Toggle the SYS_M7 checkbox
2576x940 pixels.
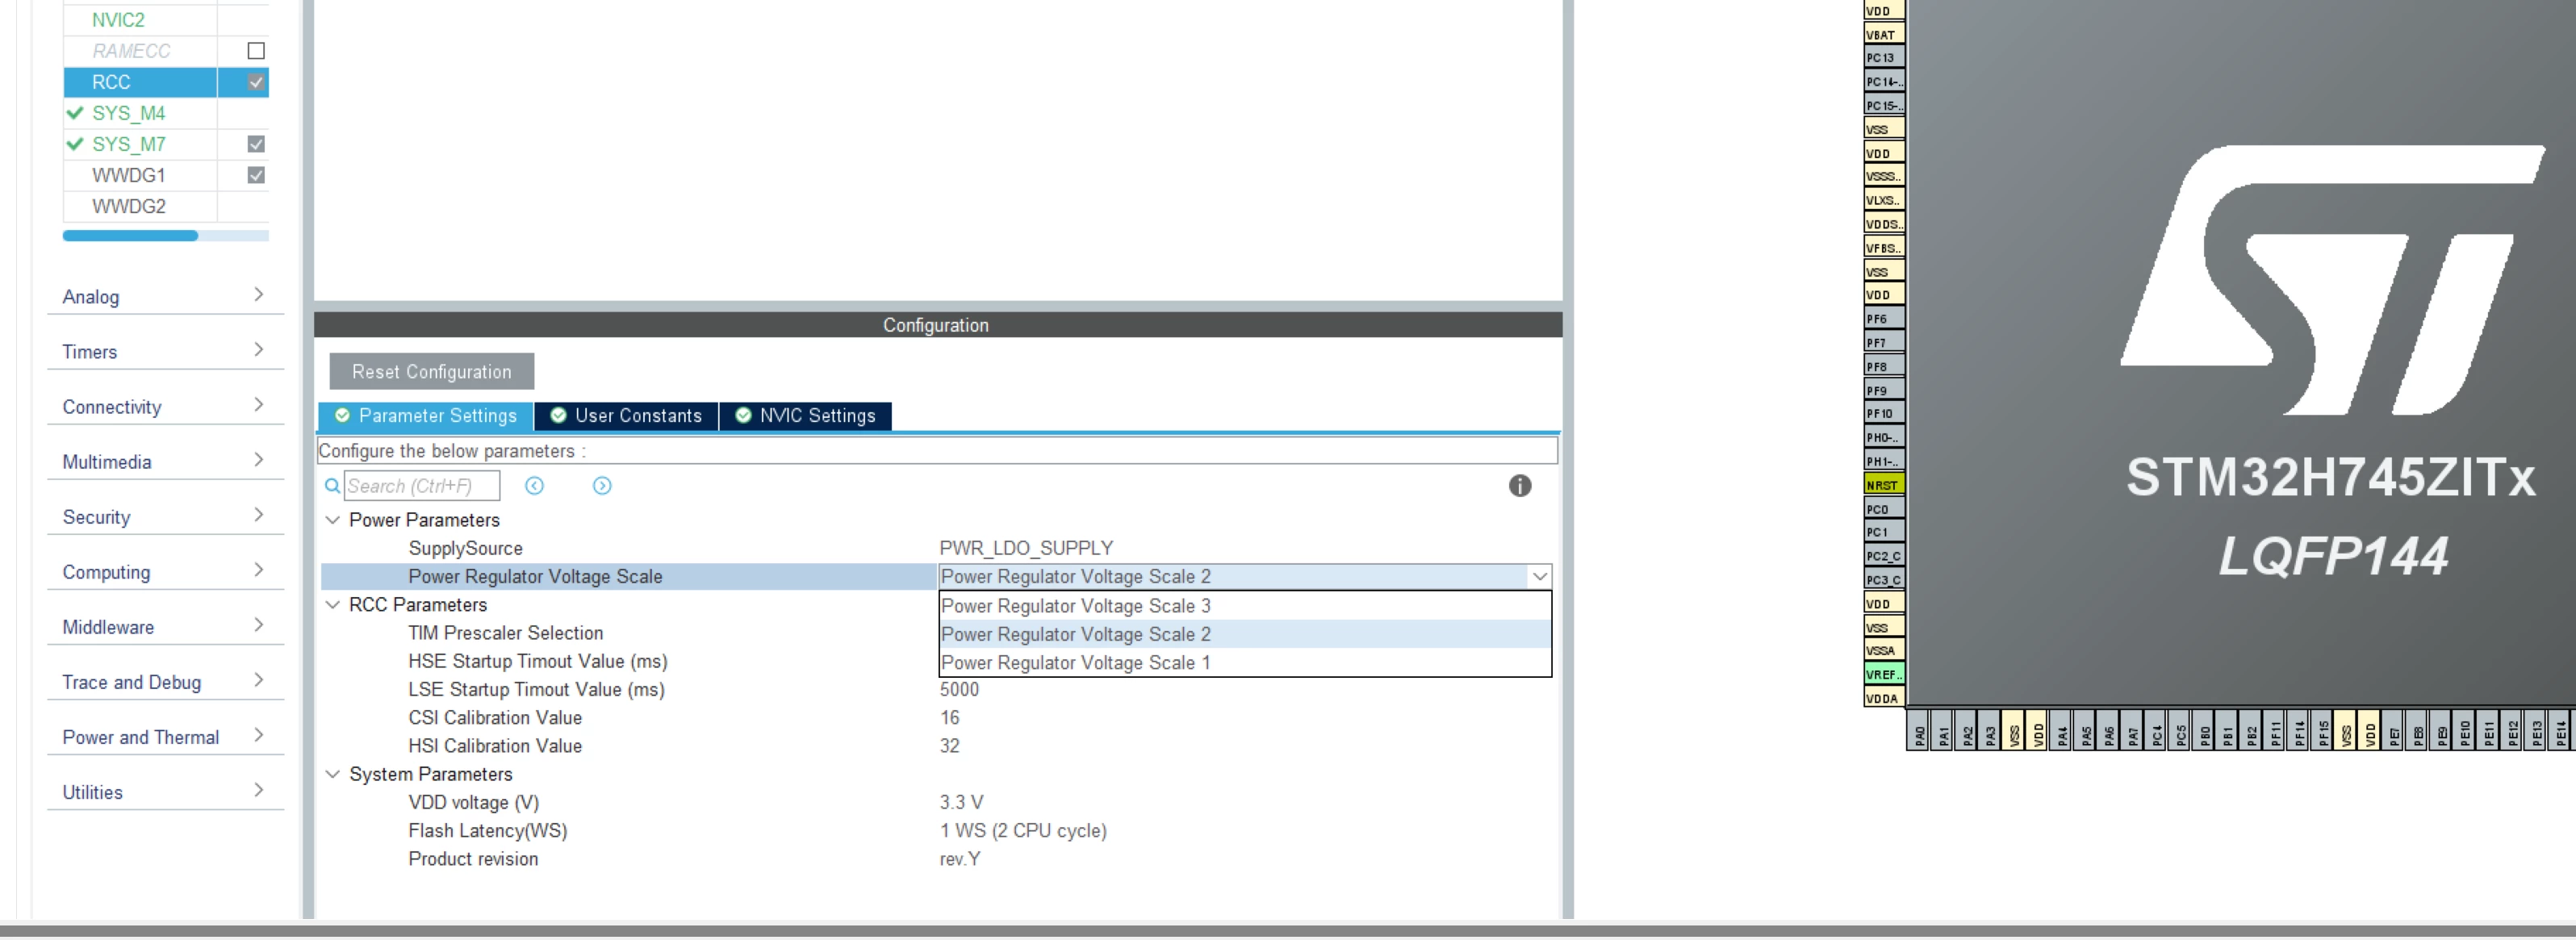(256, 144)
